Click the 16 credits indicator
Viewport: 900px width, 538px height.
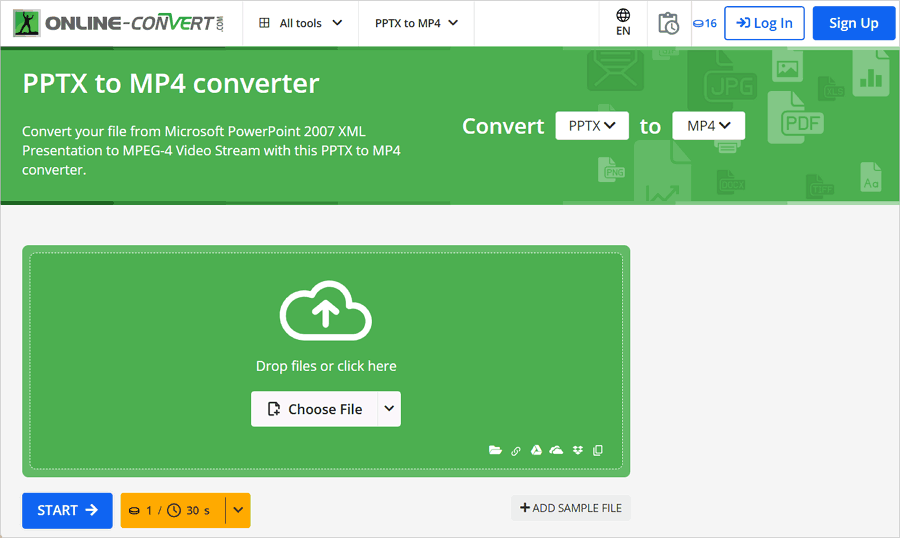[704, 23]
